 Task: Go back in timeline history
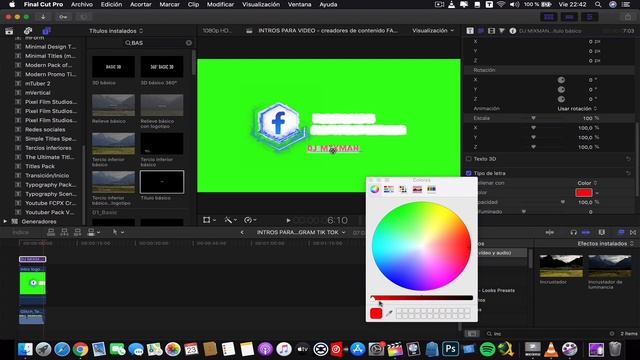click(242, 232)
